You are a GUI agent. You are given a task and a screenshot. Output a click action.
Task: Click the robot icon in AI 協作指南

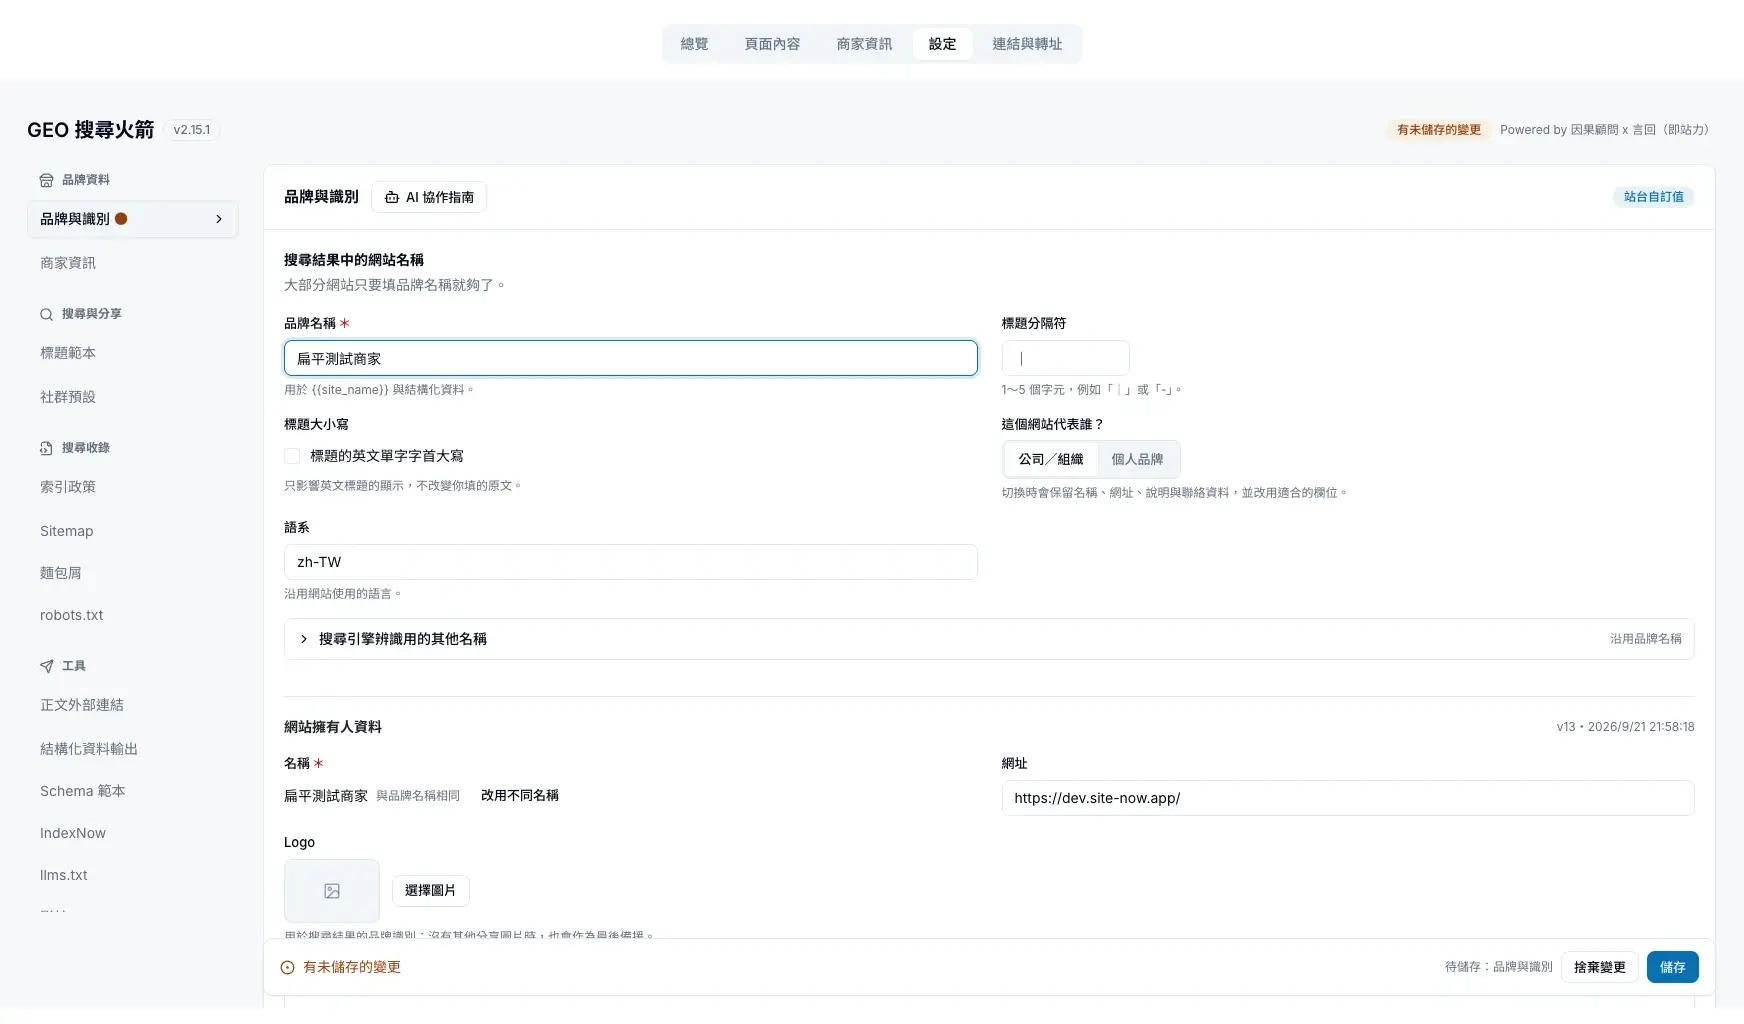pos(392,198)
